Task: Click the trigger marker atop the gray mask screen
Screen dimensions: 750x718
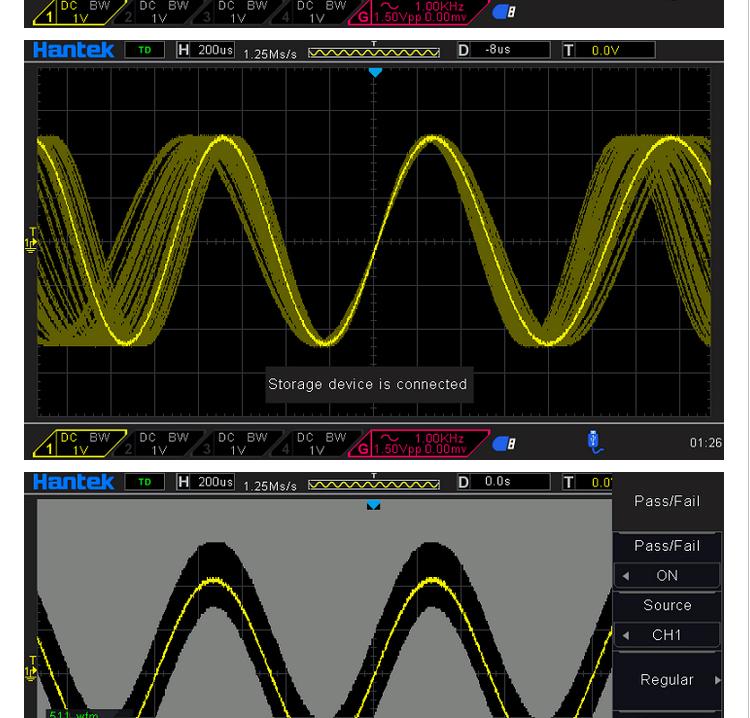Action: pyautogui.click(x=373, y=506)
